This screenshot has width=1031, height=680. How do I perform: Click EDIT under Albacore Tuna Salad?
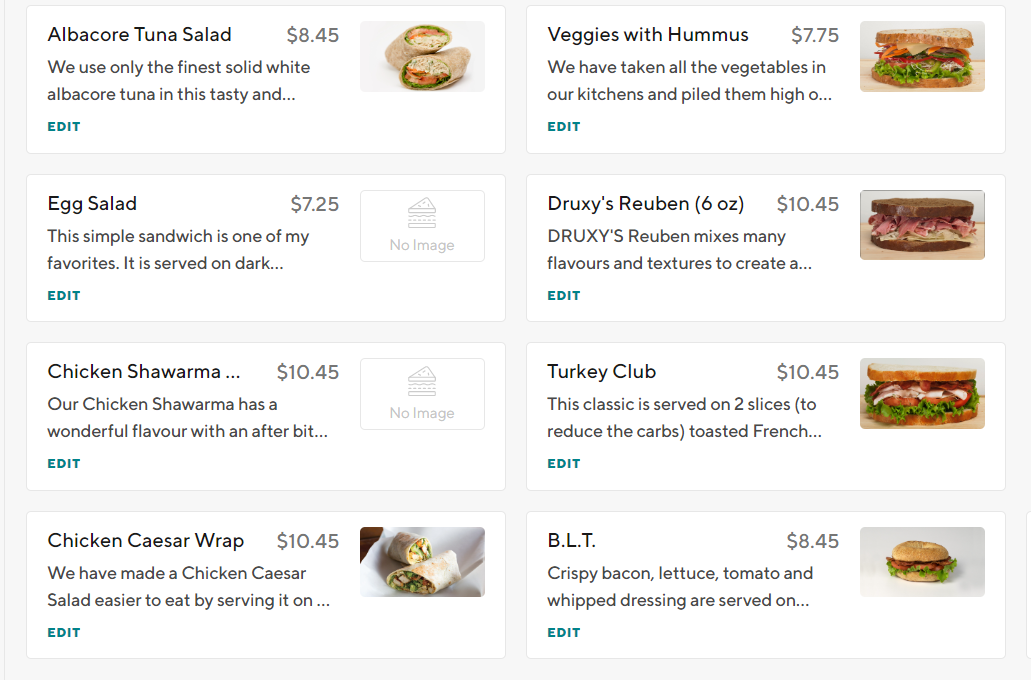click(x=64, y=127)
